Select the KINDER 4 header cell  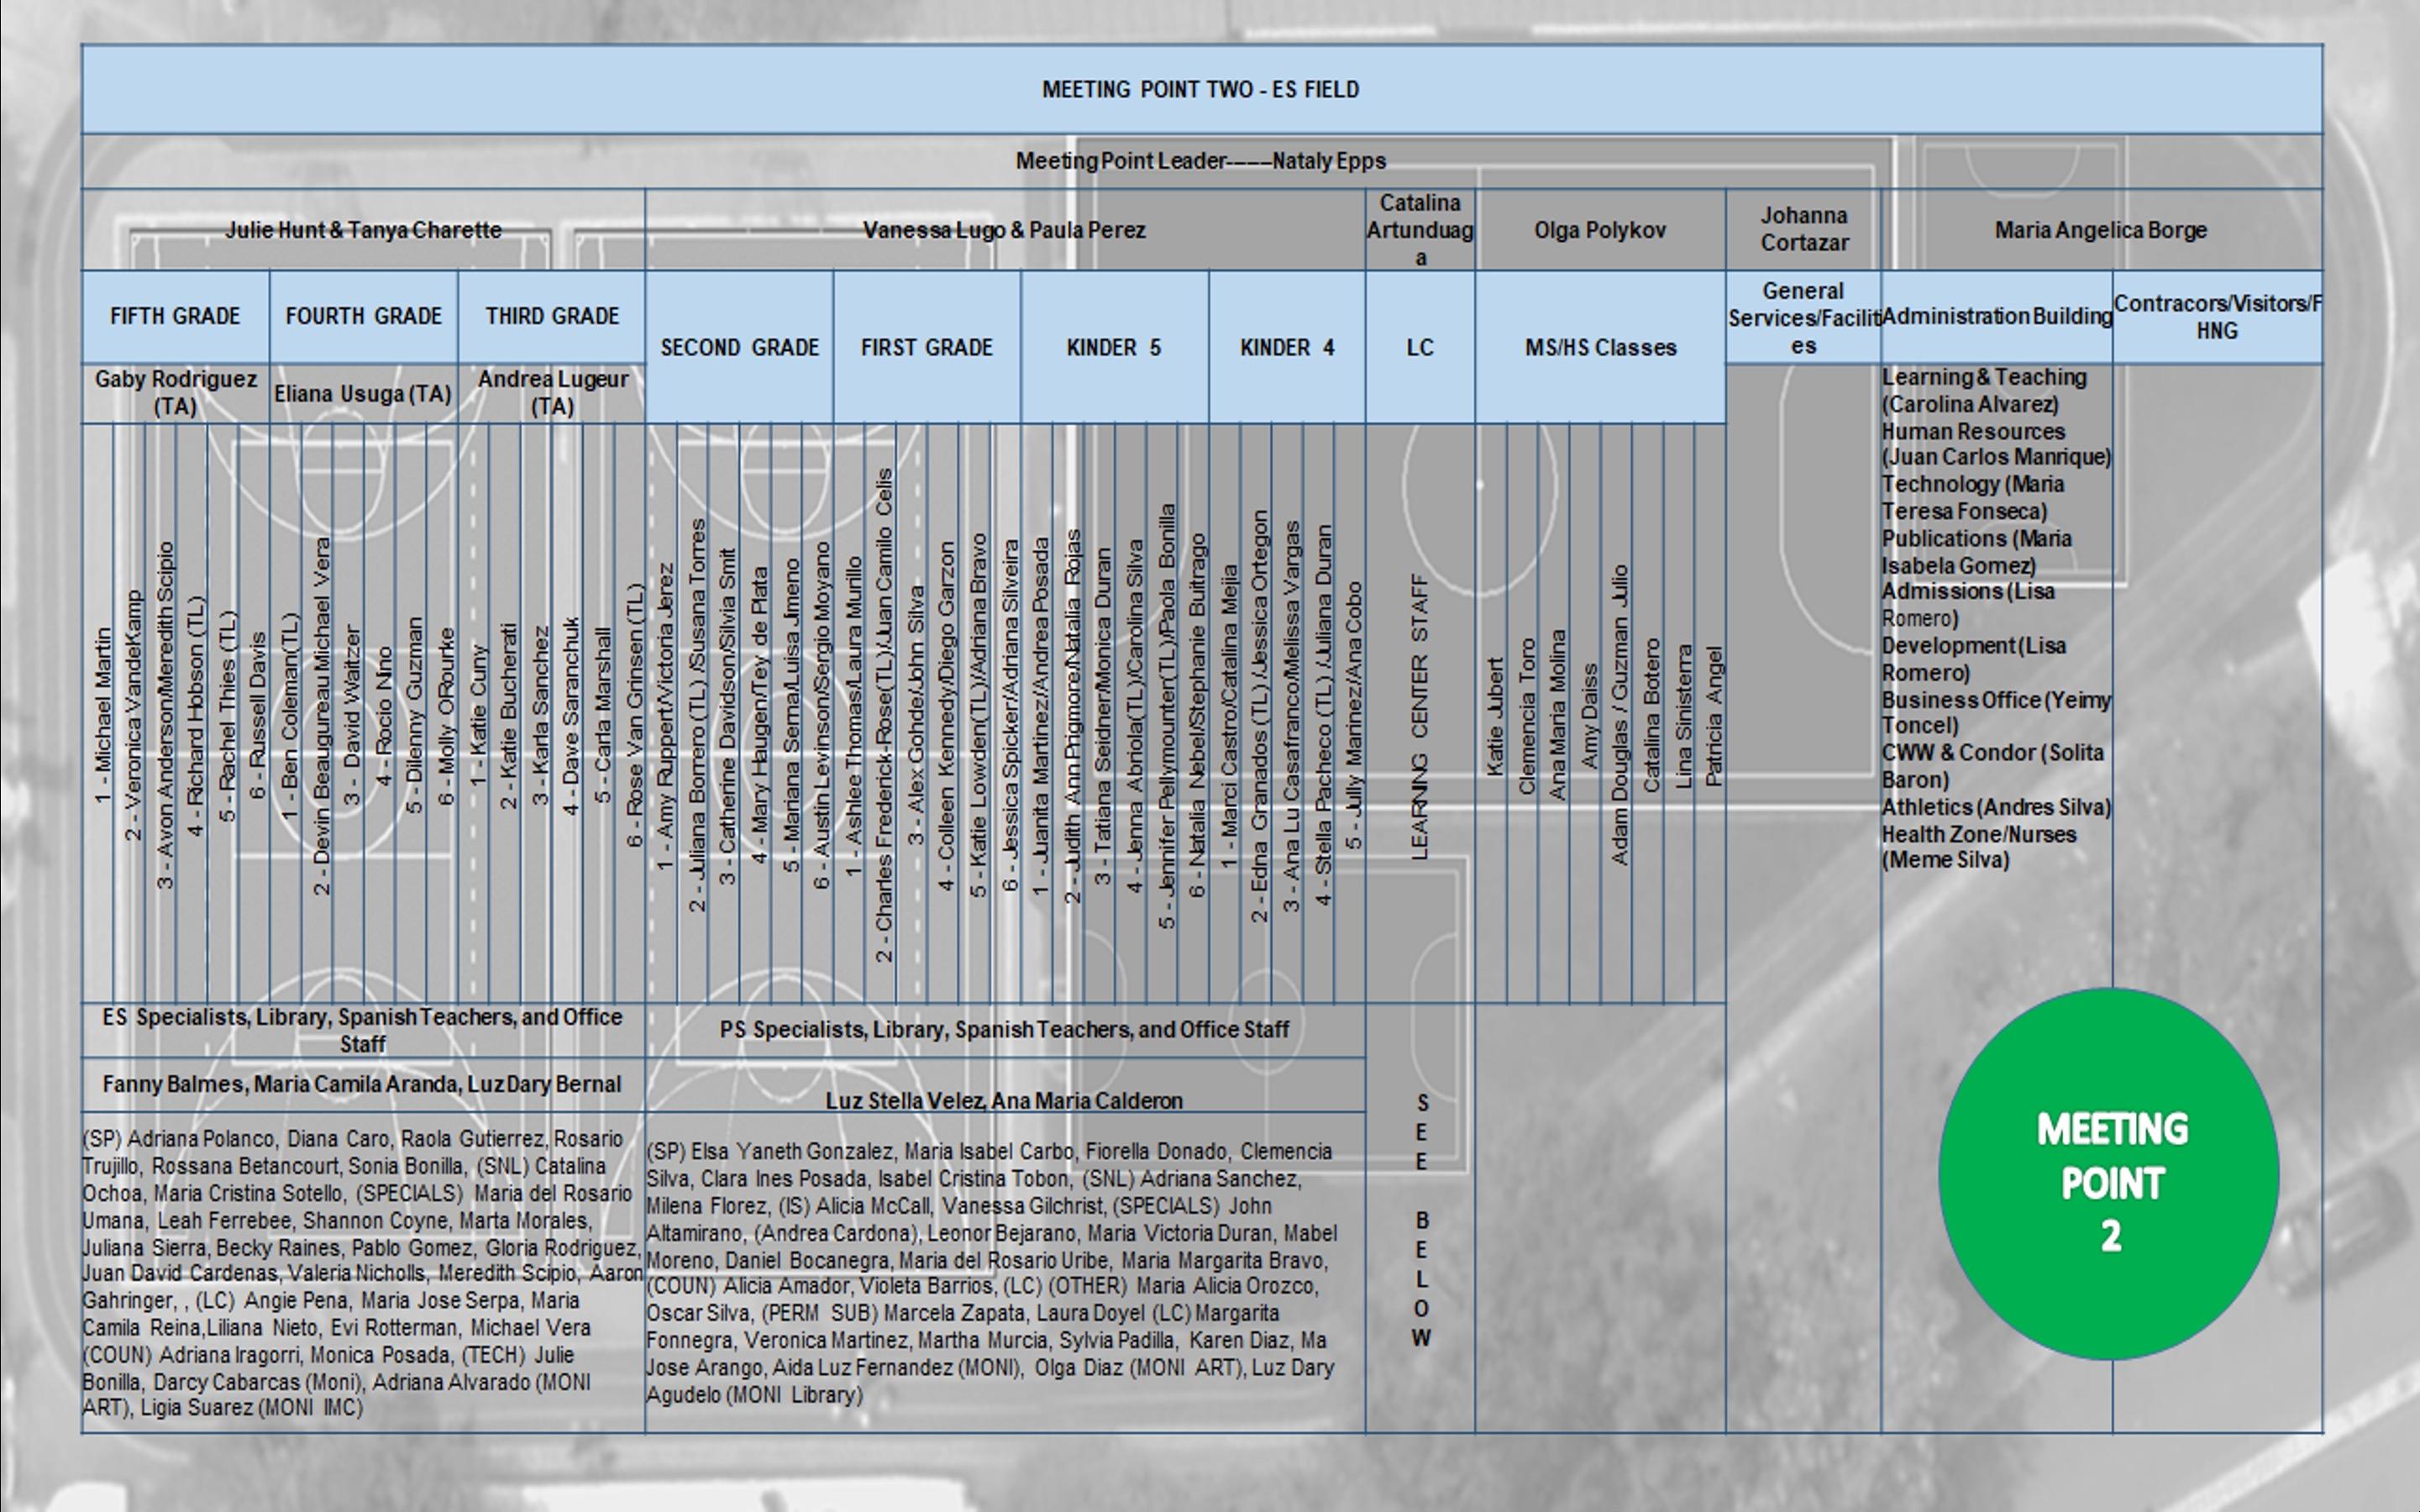click(x=1287, y=347)
